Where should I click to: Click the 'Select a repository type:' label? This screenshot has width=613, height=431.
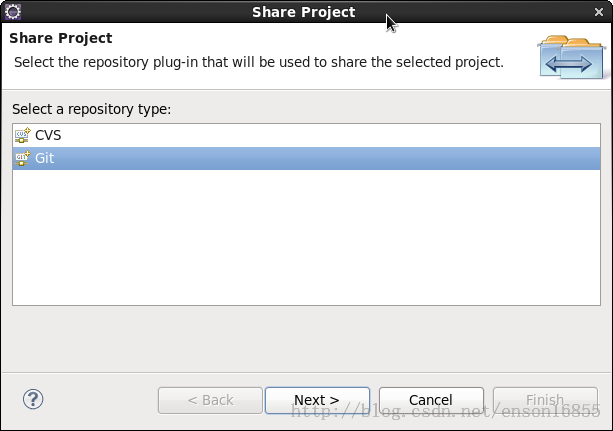point(91,109)
